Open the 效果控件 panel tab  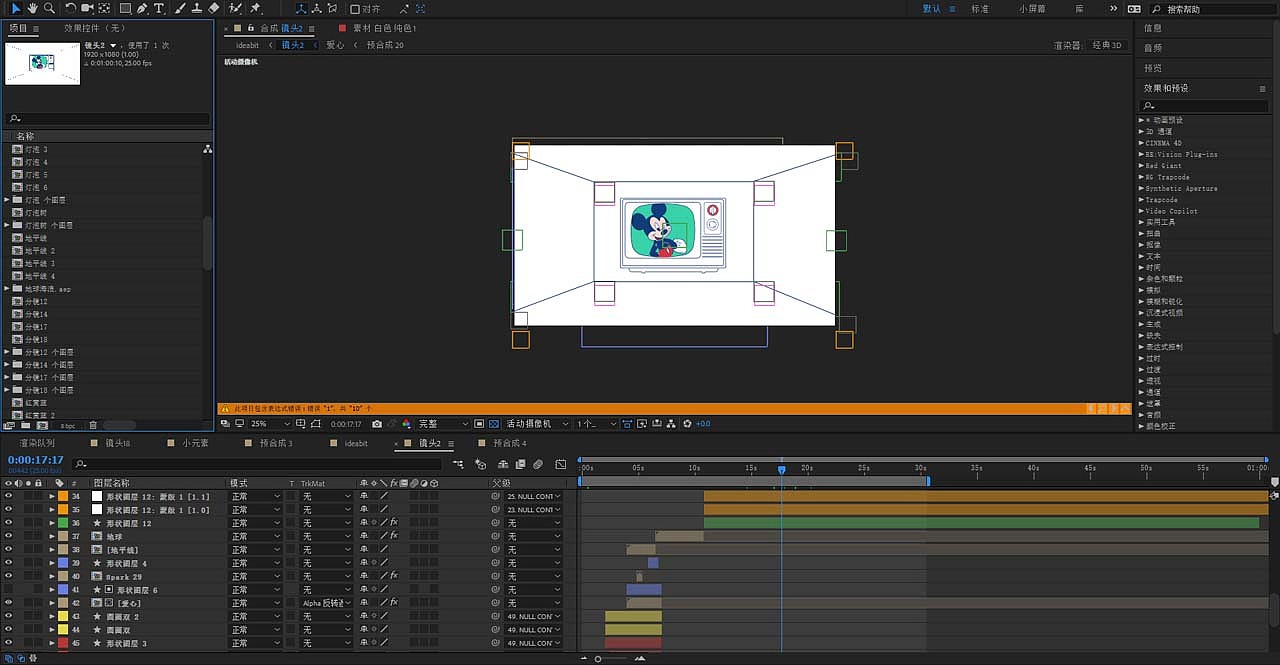coord(93,28)
